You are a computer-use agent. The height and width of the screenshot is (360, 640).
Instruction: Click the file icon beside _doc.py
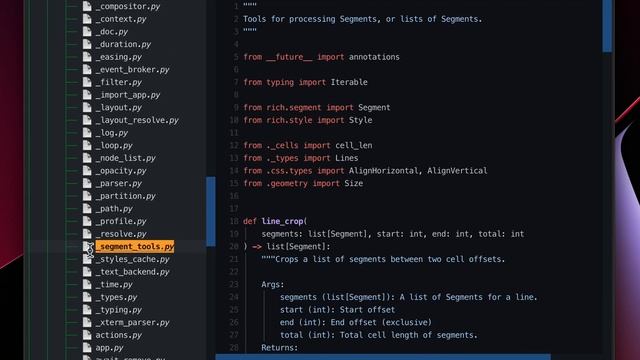[87, 31]
